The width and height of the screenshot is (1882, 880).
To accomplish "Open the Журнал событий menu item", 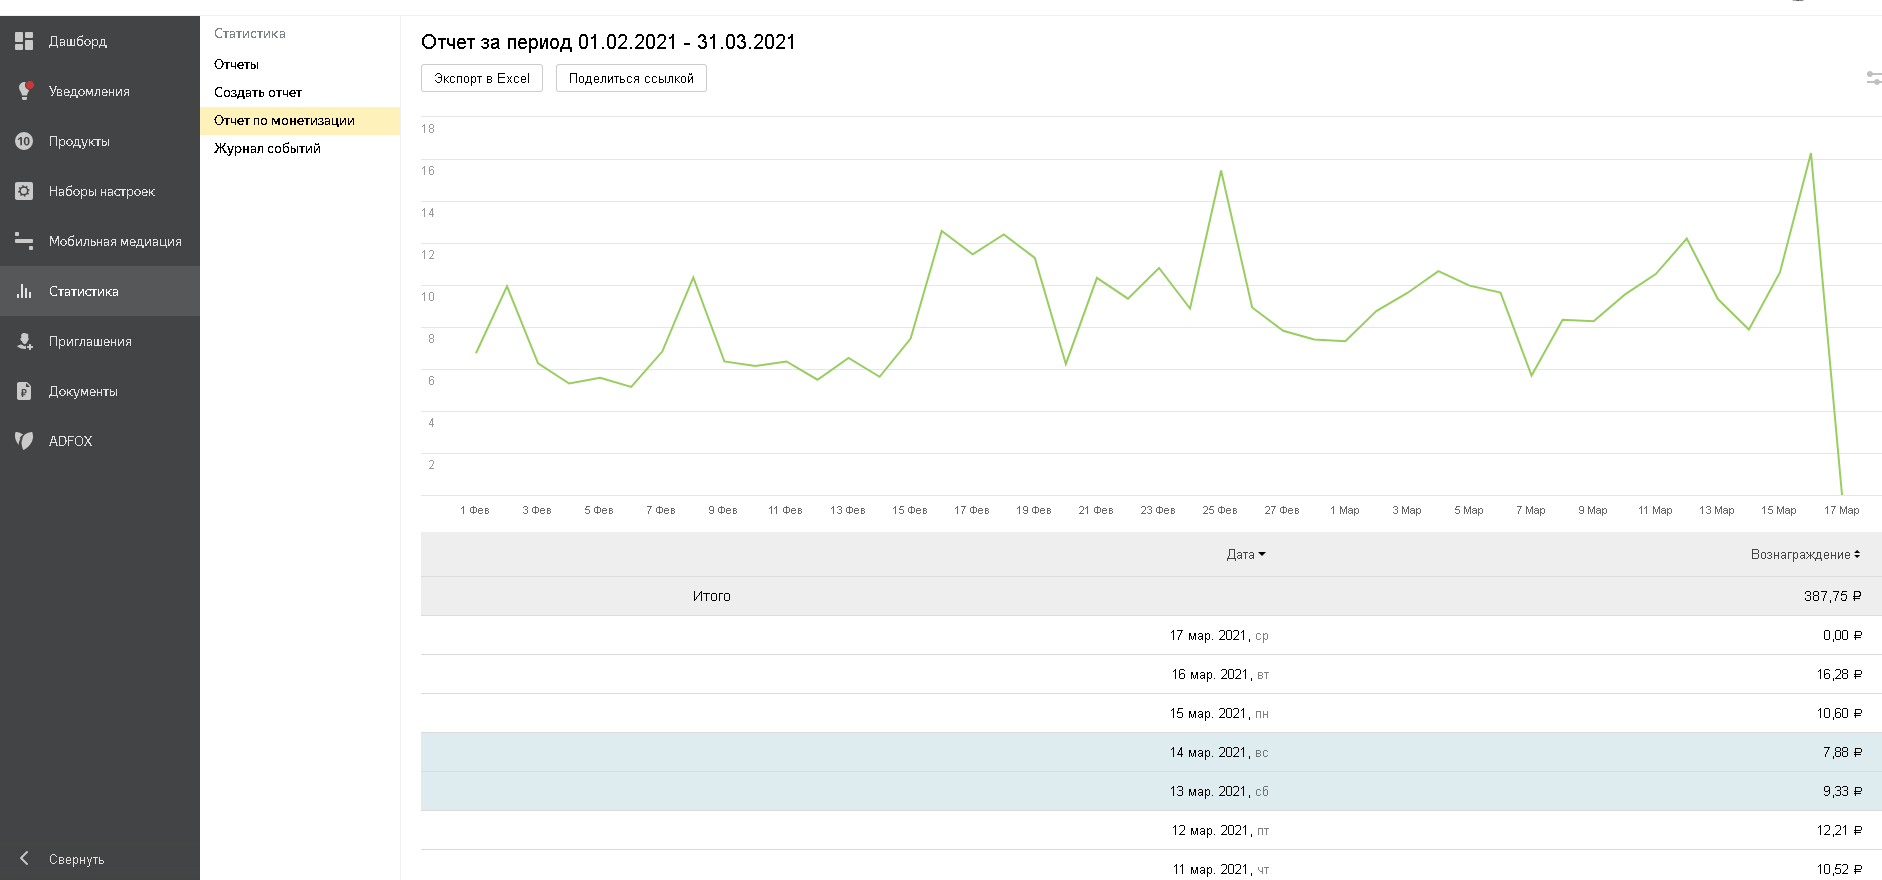I will tap(267, 148).
